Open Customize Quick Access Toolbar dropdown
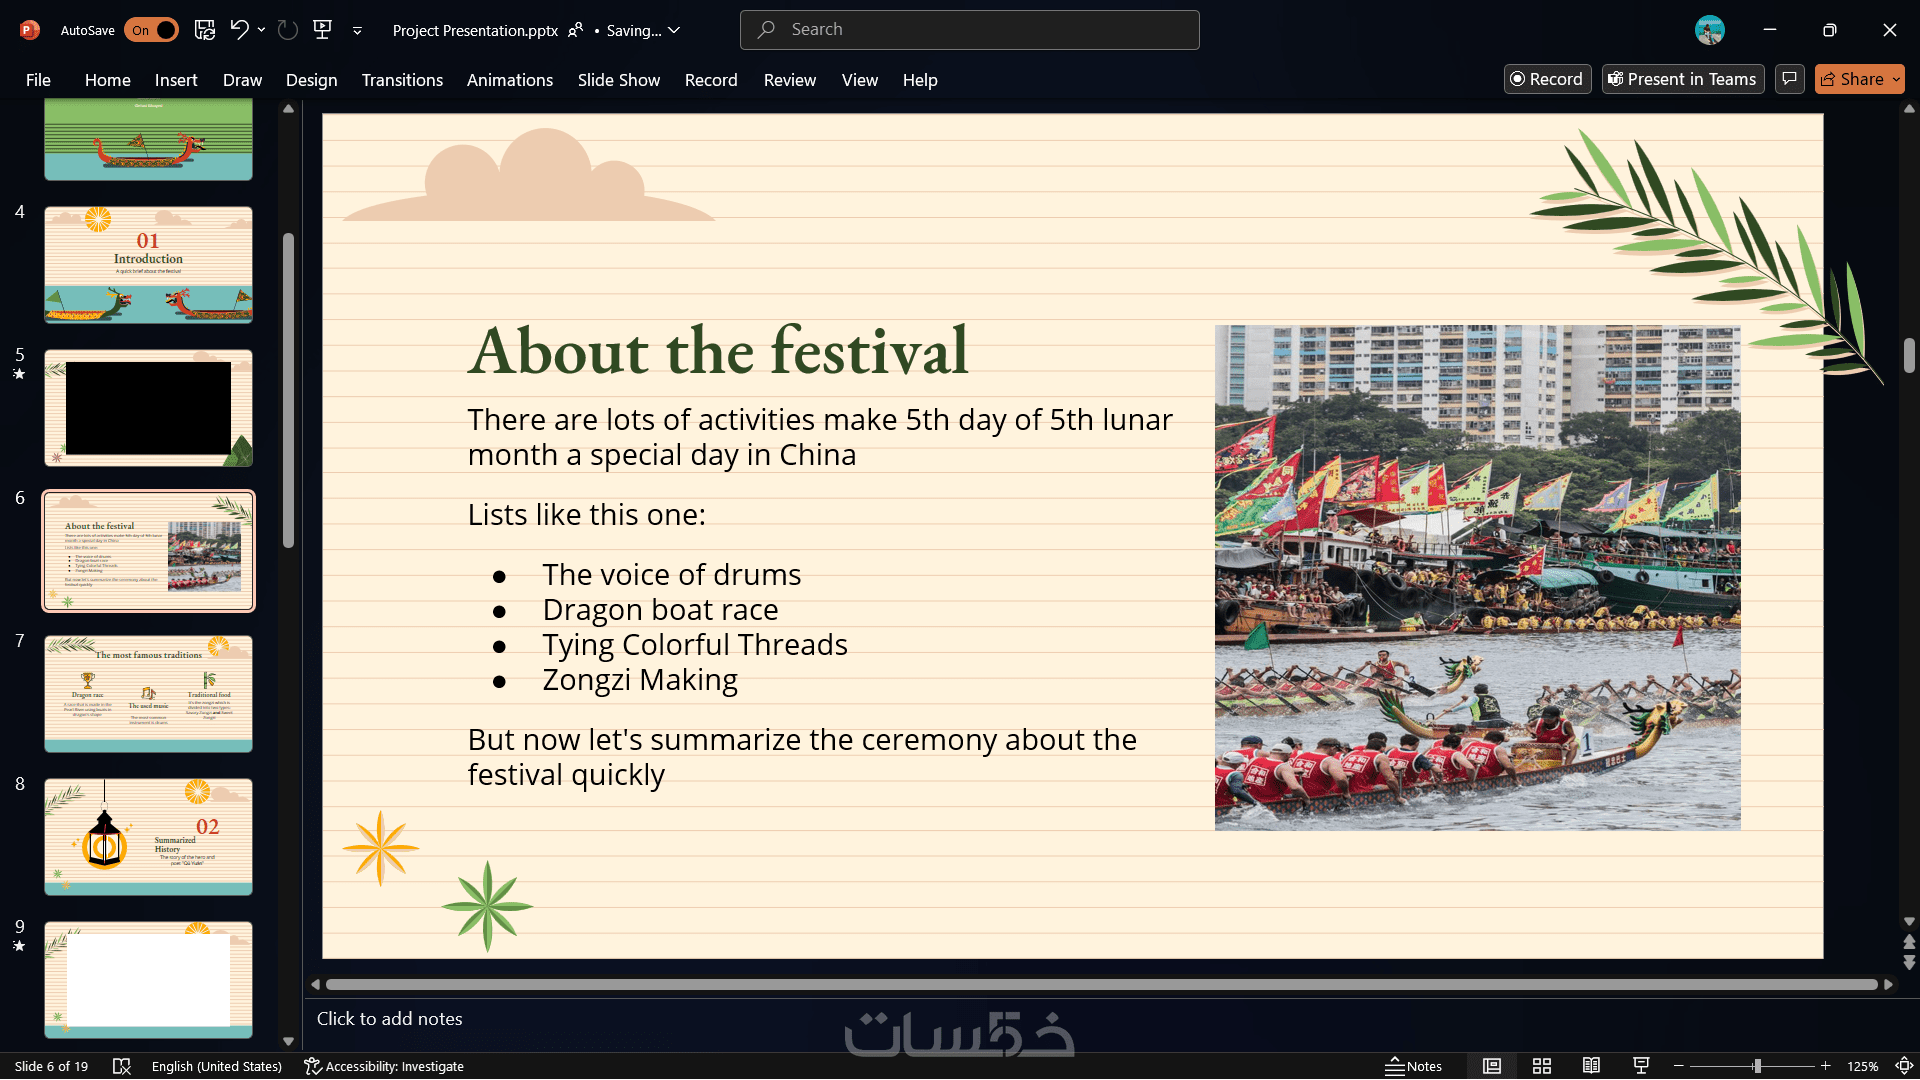Screen dimensions: 1920x1080 tap(357, 31)
